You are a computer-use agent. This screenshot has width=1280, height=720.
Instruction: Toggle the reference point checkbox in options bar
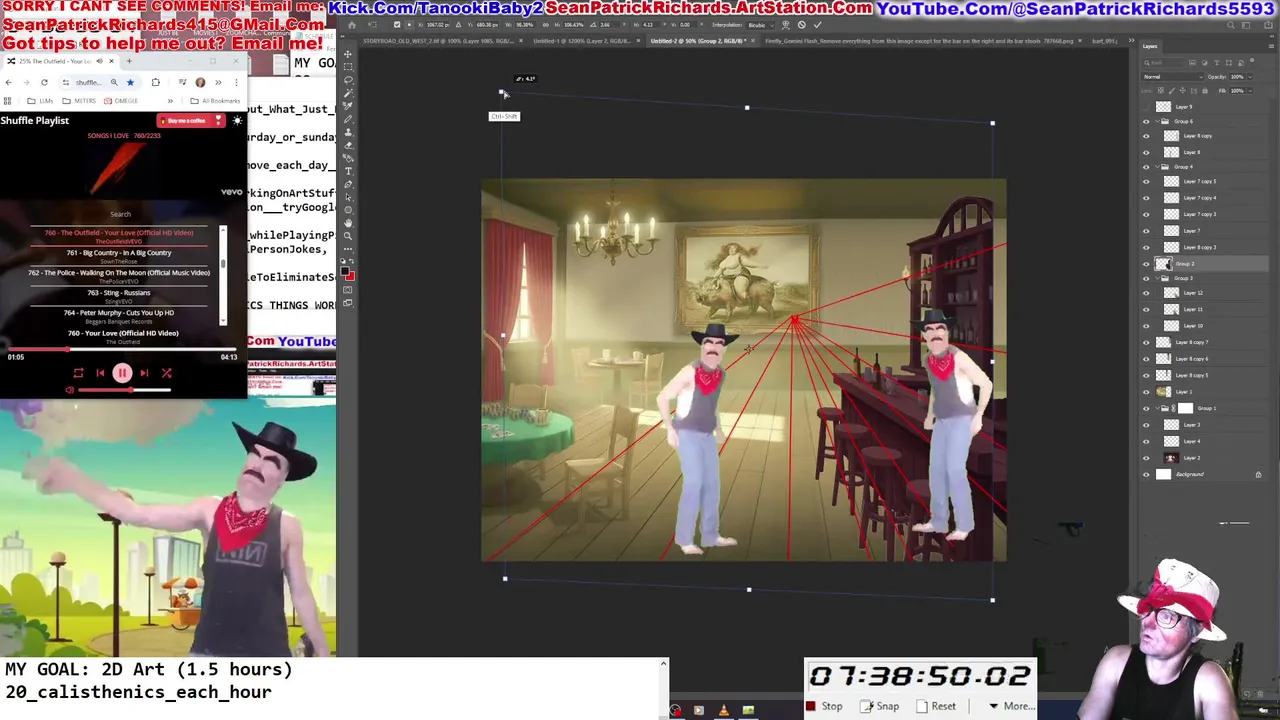(397, 24)
